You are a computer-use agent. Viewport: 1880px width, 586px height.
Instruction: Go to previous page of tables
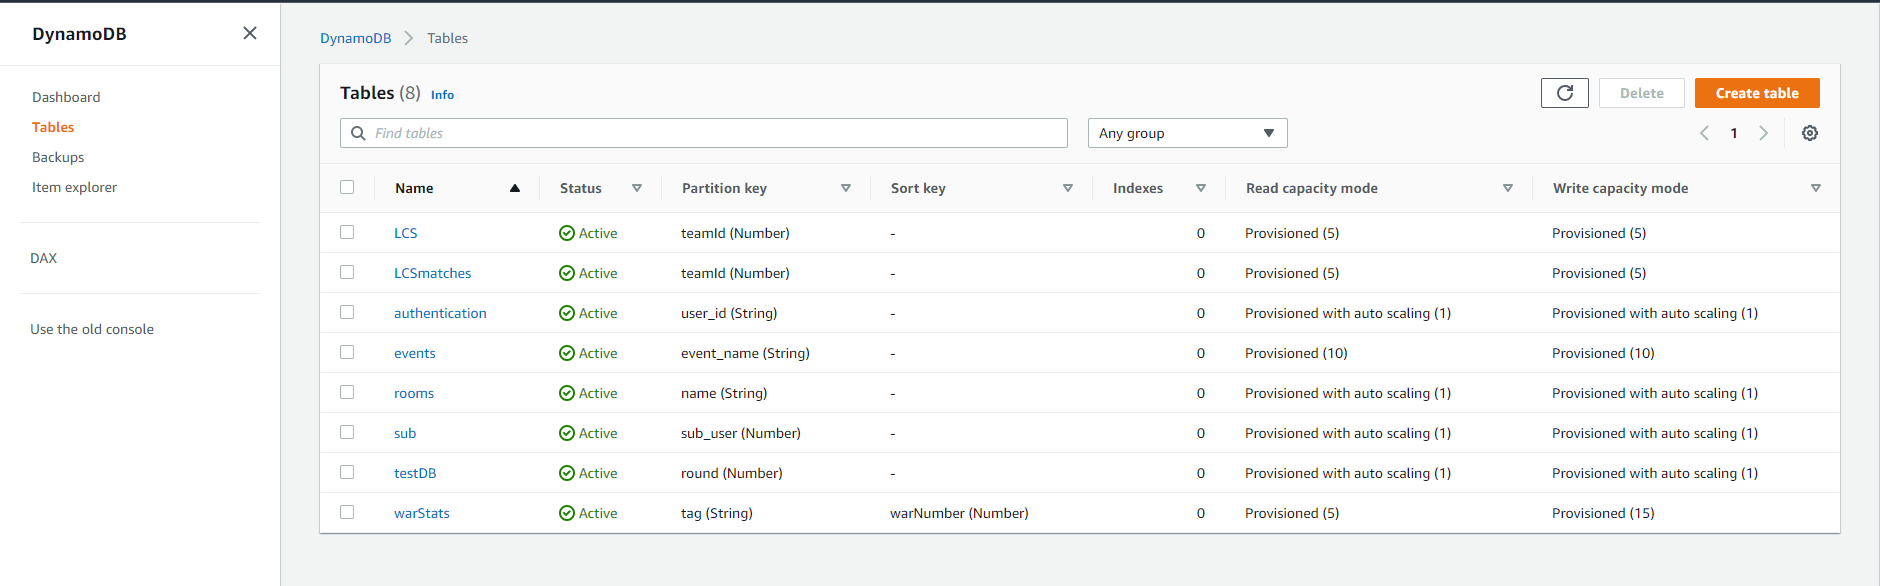click(1705, 133)
